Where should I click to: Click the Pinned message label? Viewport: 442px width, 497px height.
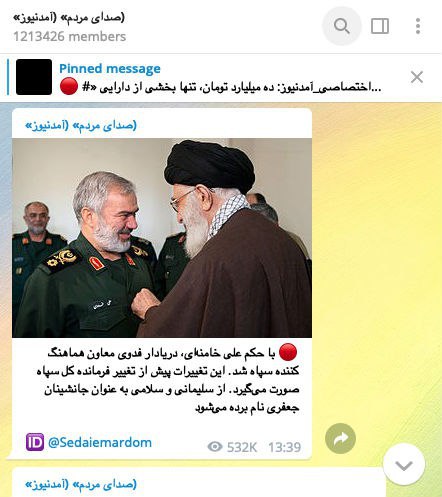click(110, 69)
